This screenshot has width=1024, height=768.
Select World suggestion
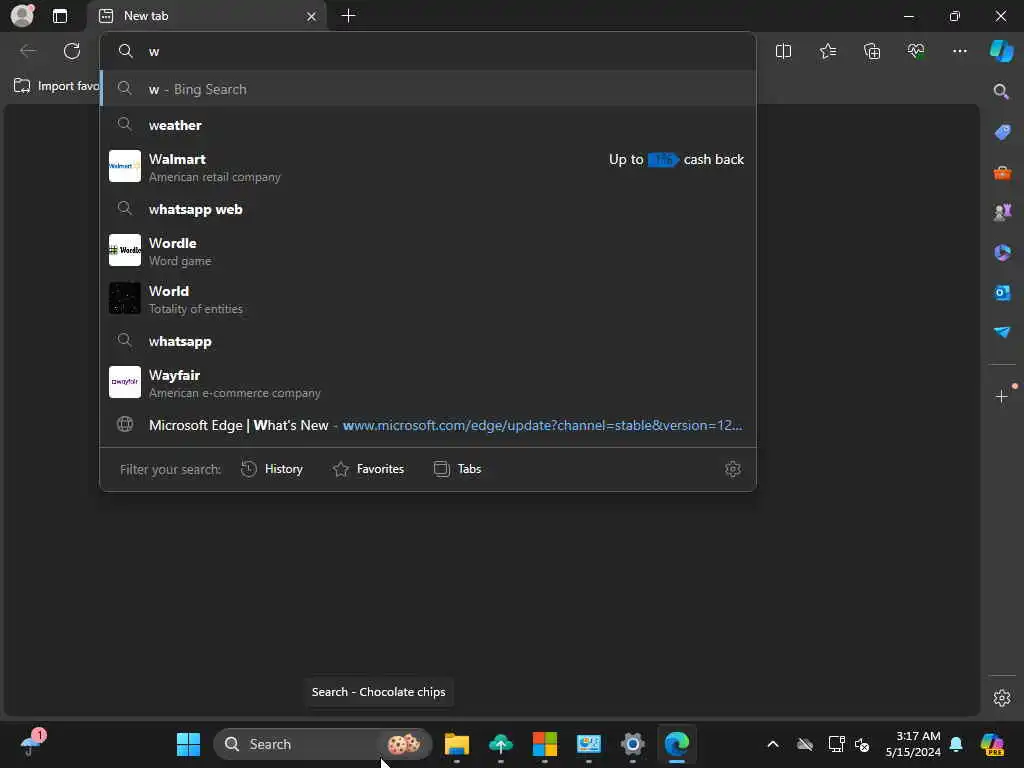pyautogui.click(x=428, y=298)
